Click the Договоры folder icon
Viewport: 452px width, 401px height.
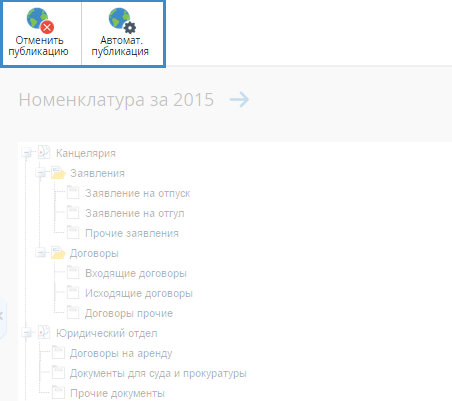click(58, 253)
